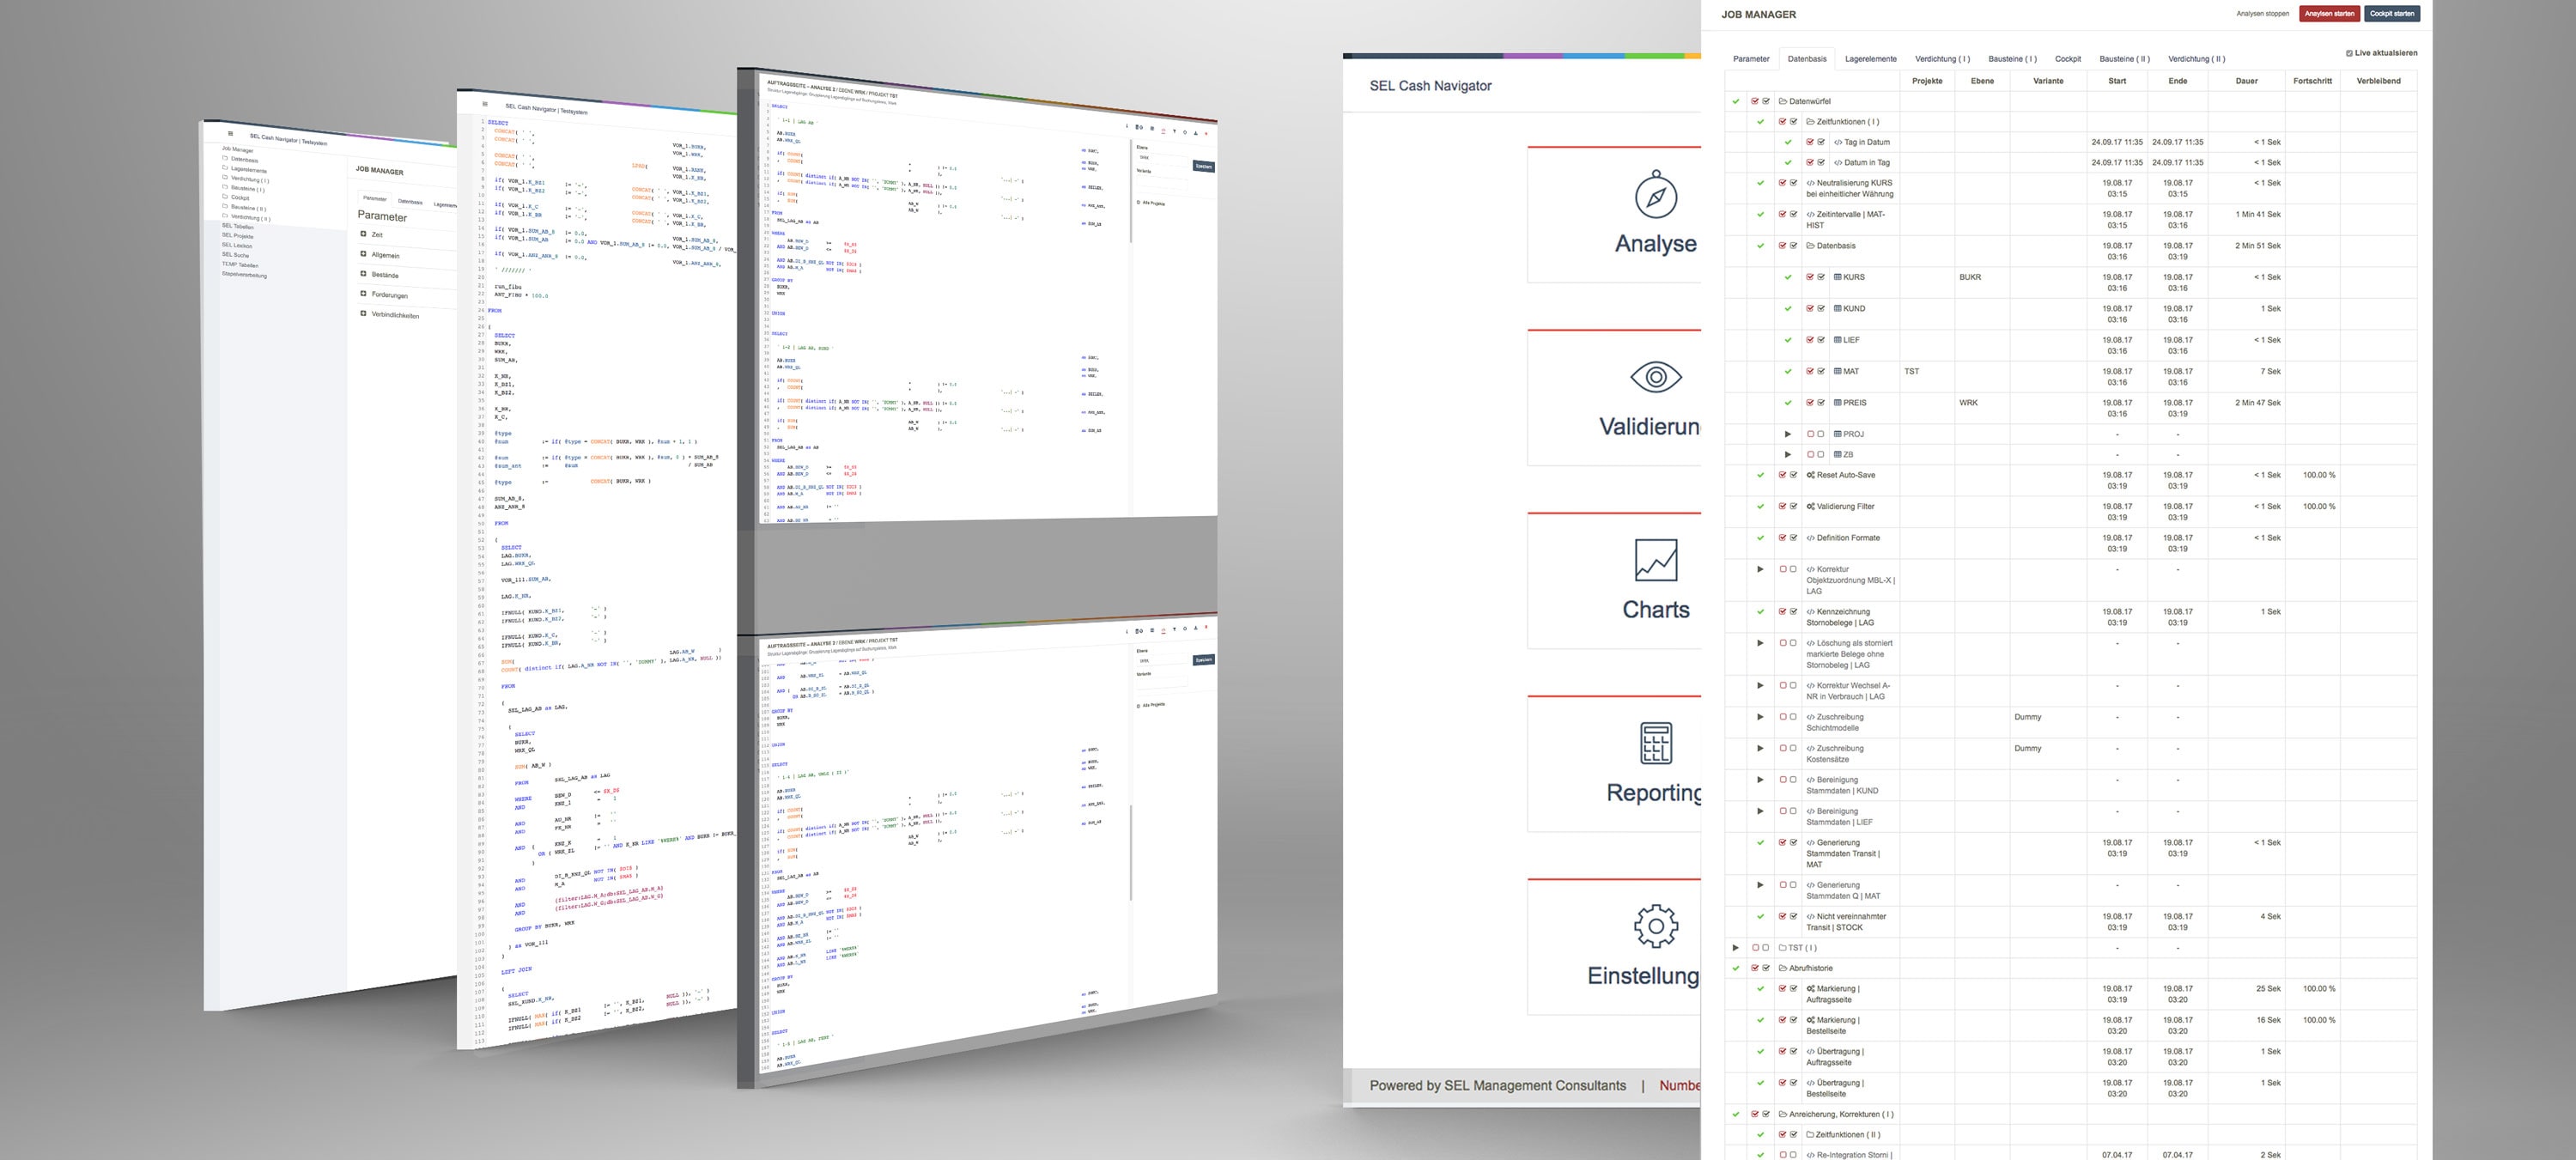Click the Validierung icon in Cash Navigator
2576x1160 pixels.
(1653, 376)
